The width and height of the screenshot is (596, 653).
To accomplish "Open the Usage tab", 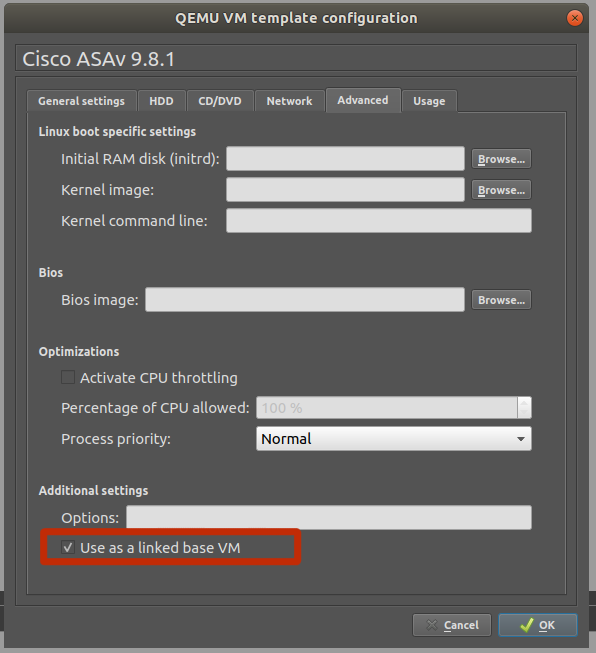I will [429, 101].
